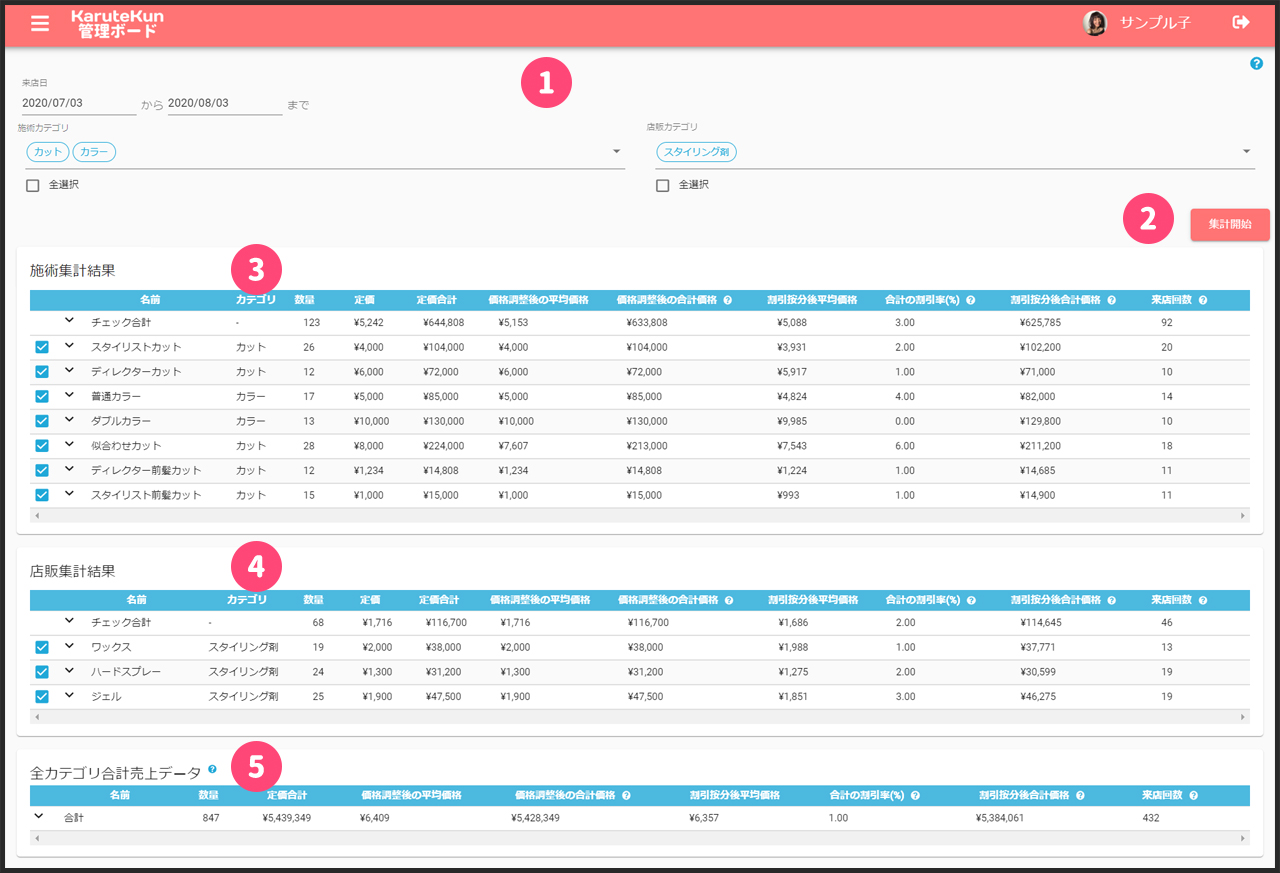Open the hamburger navigation menu
Viewport: 1280px width, 873px height.
click(40, 23)
